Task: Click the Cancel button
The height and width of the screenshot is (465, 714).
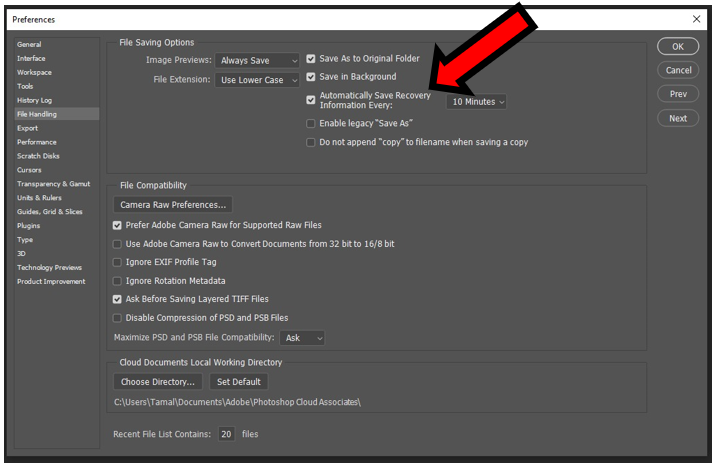Action: [678, 70]
